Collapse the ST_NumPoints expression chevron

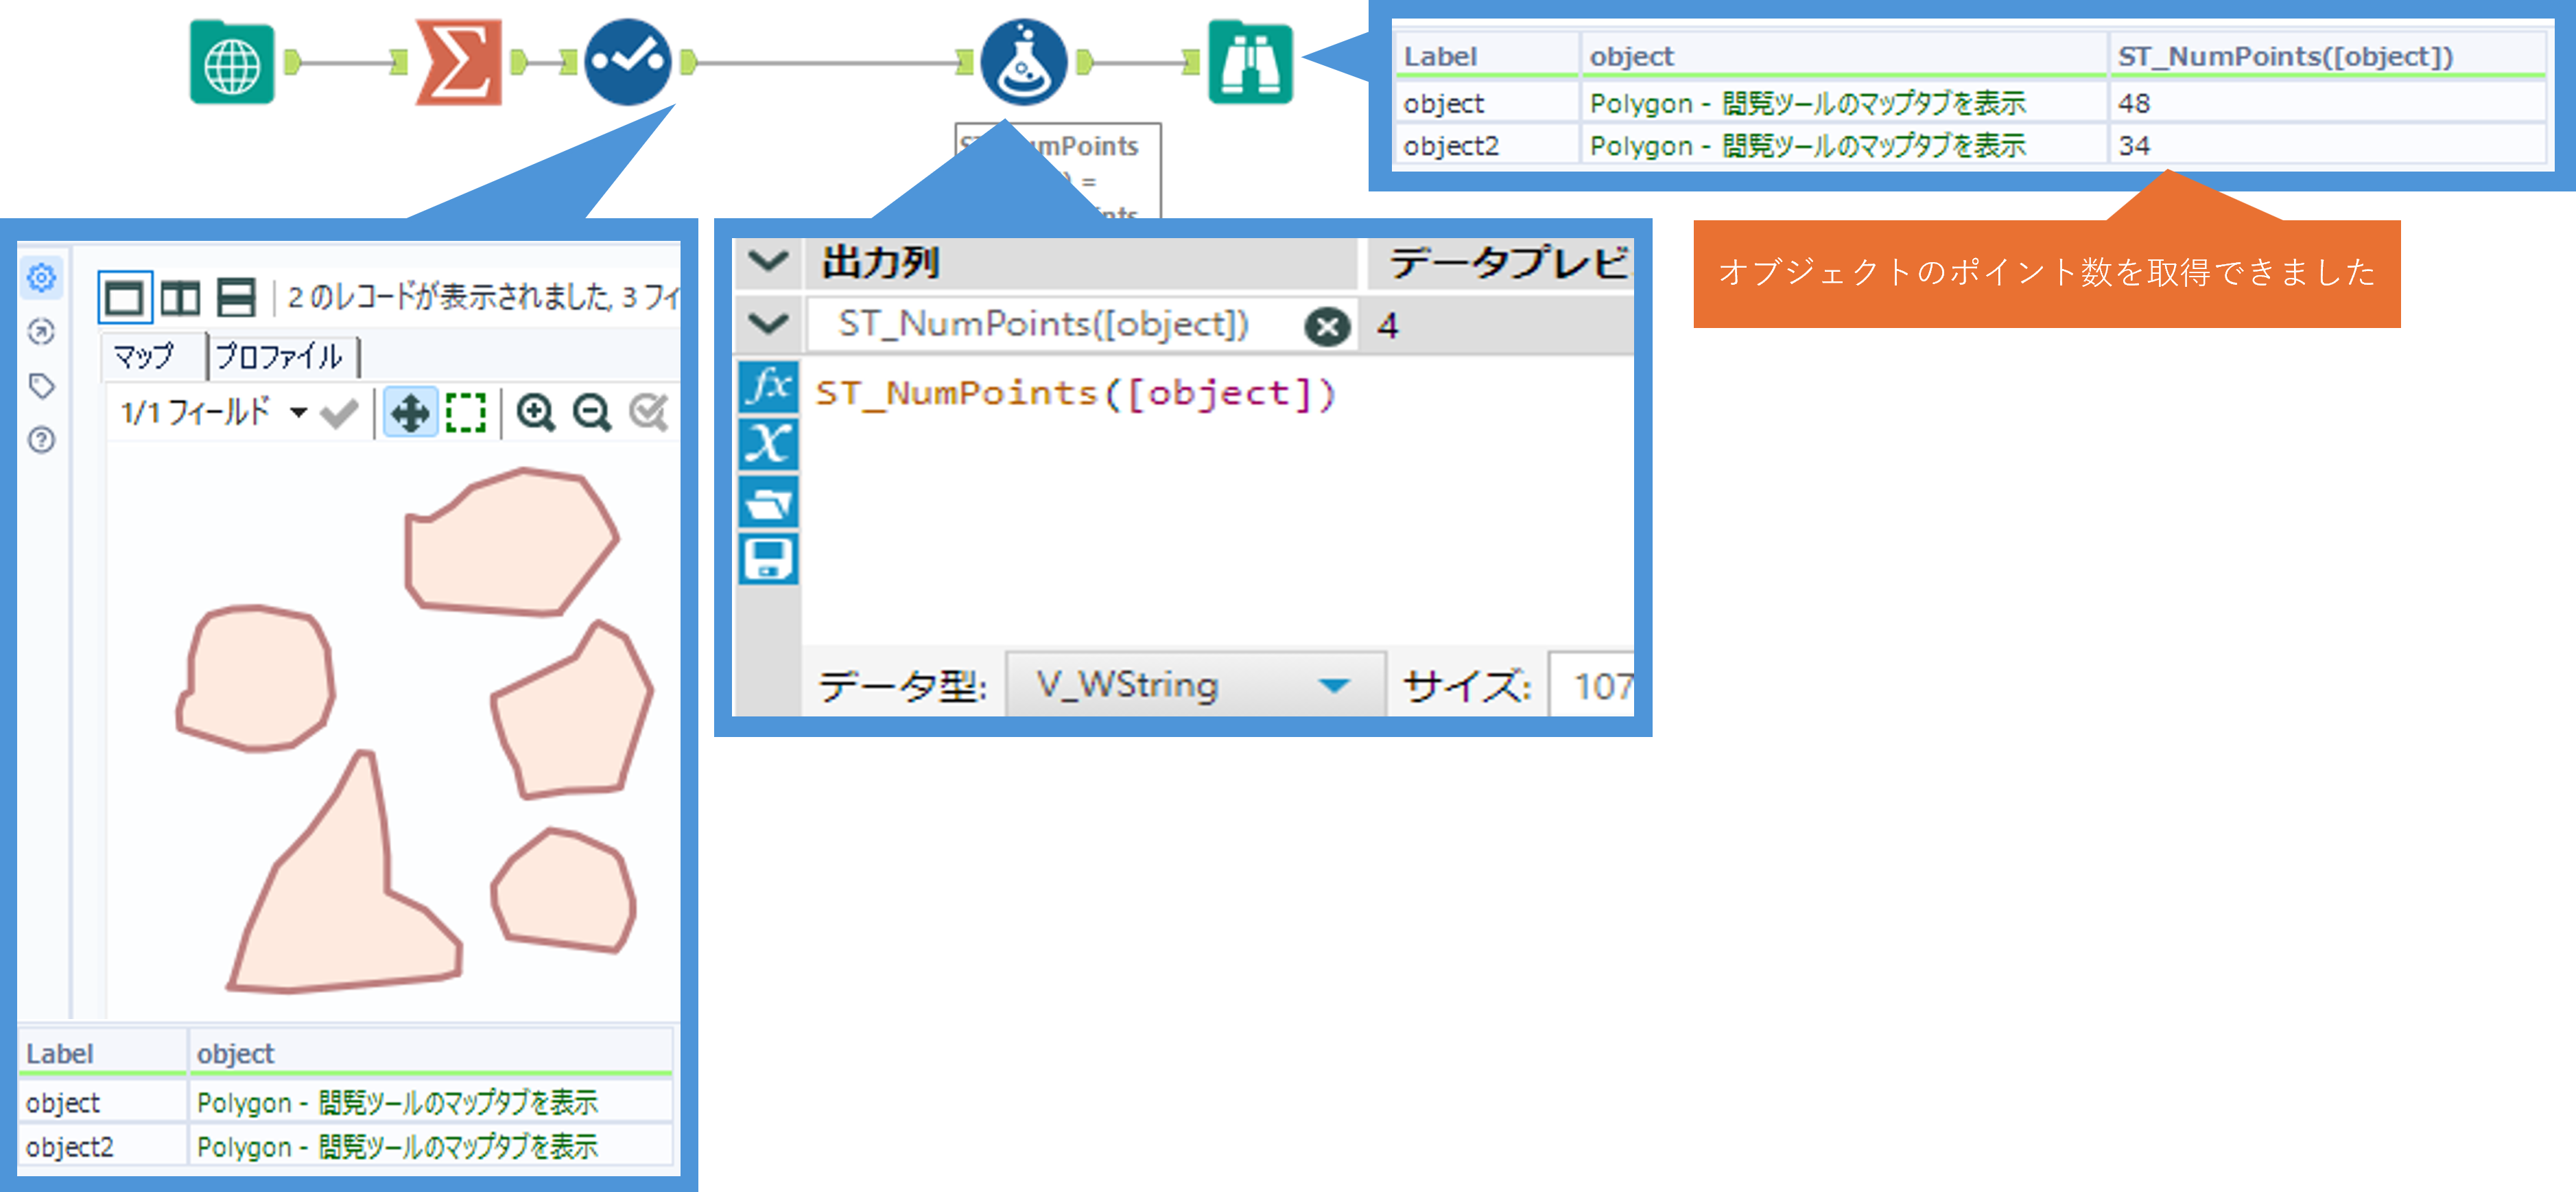point(769,324)
